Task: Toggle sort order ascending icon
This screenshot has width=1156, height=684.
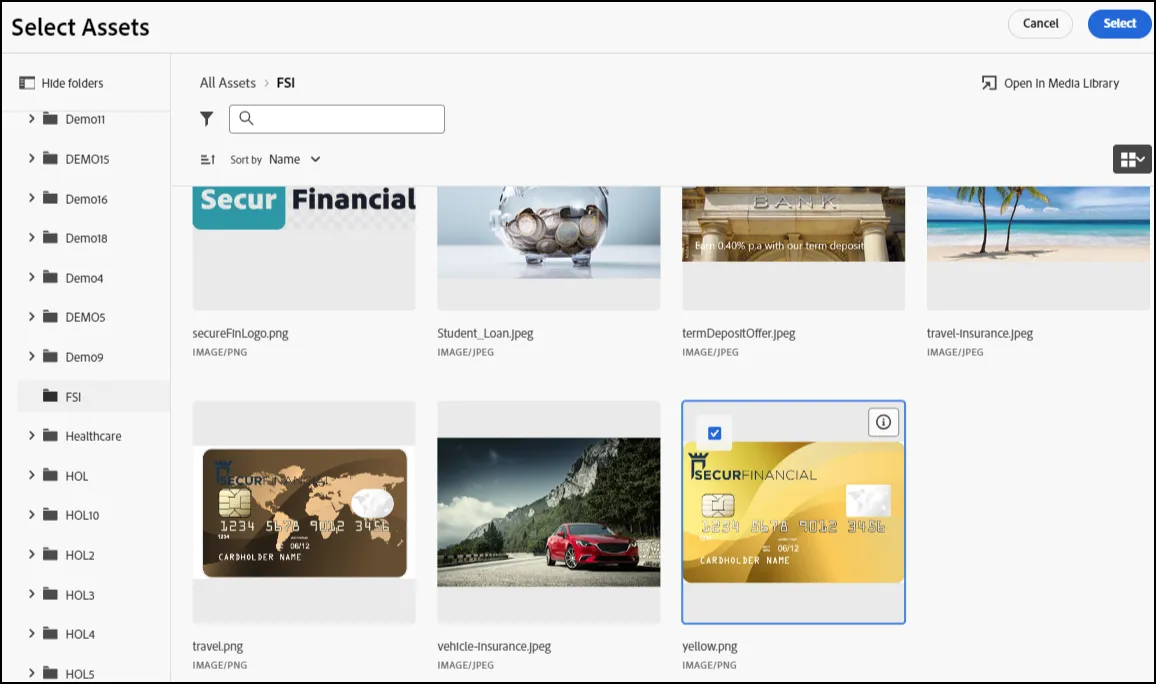Action: pyautogui.click(x=208, y=159)
